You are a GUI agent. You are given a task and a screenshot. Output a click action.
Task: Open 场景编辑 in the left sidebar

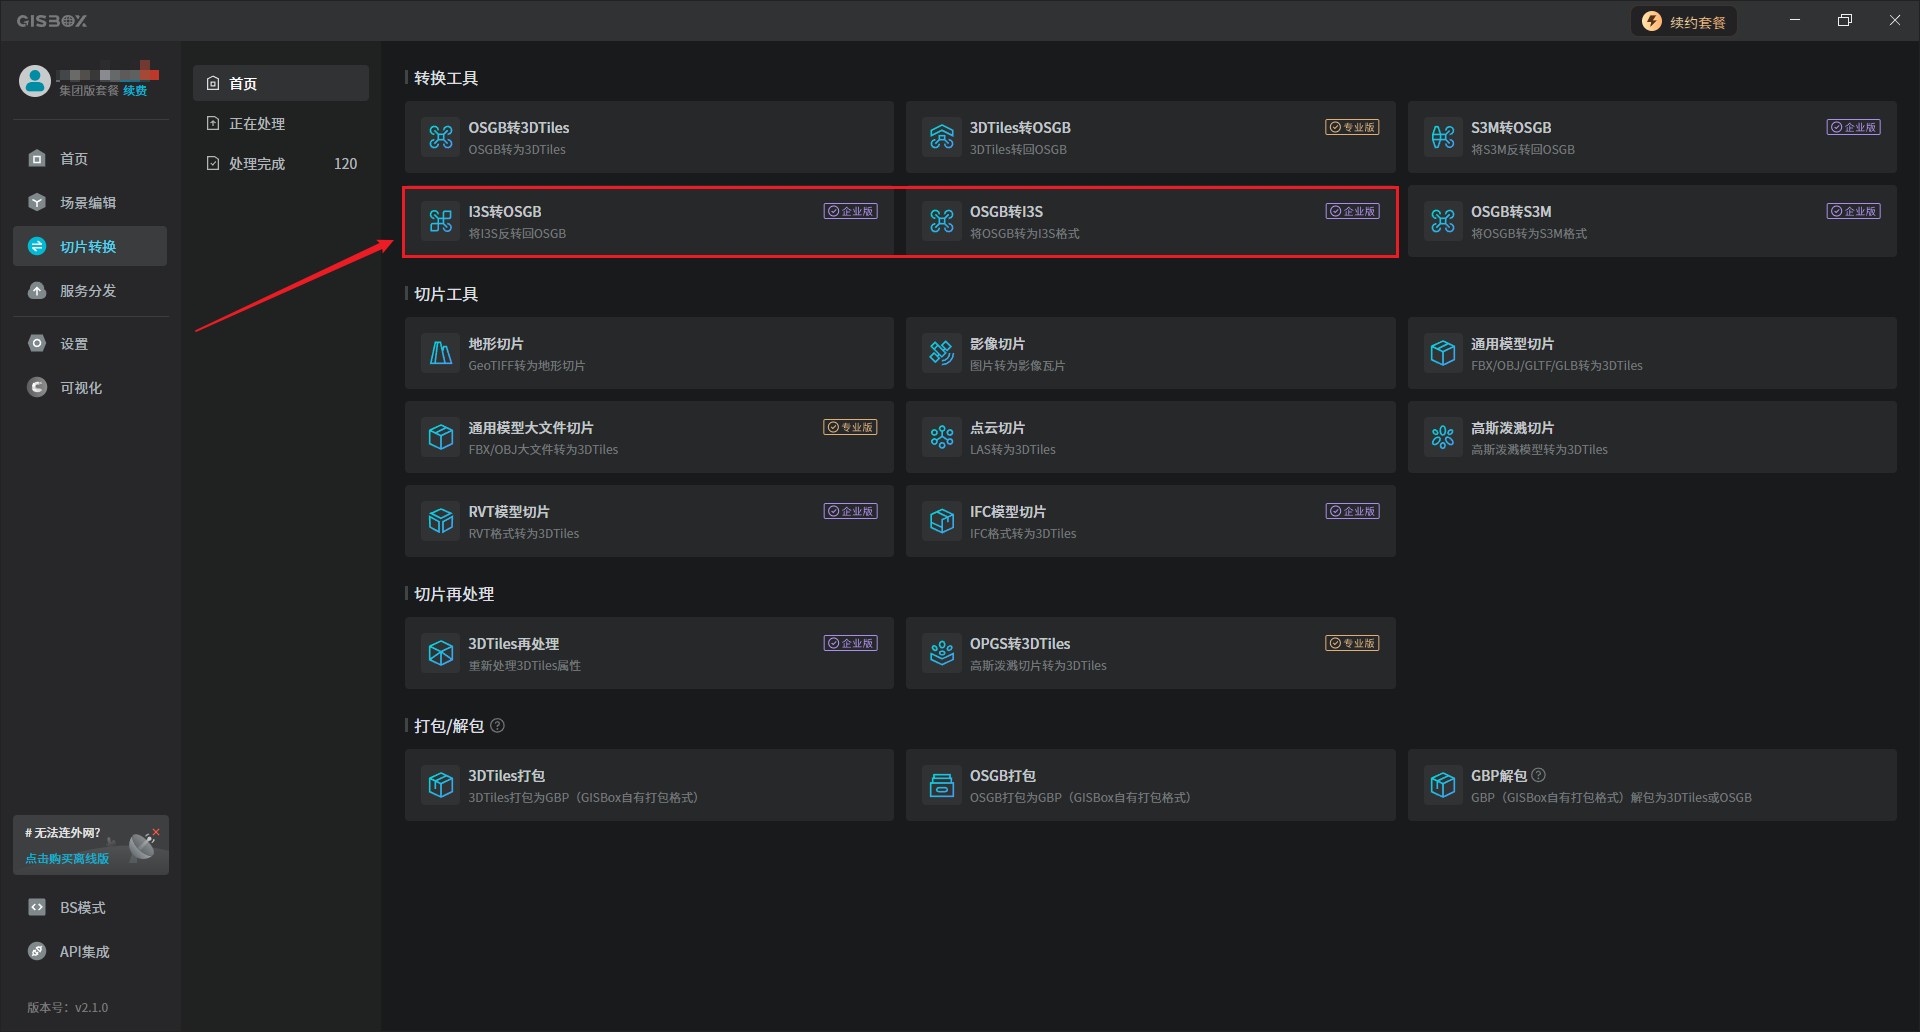[88, 203]
